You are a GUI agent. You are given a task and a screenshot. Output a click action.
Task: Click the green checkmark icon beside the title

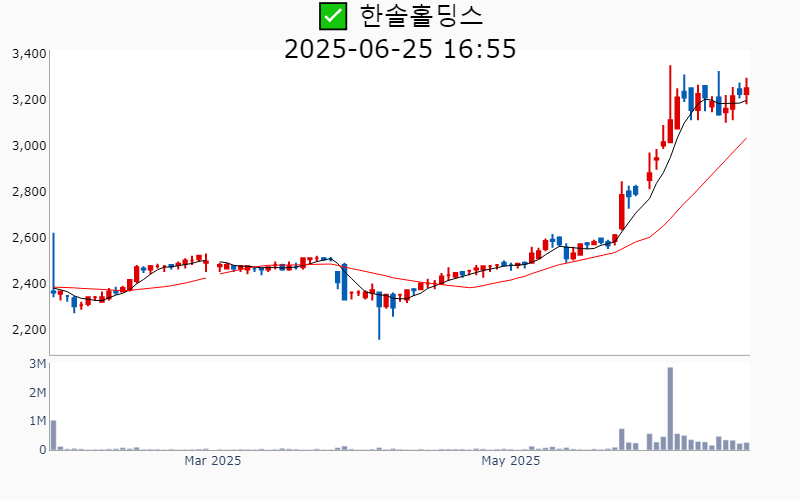click(x=333, y=16)
